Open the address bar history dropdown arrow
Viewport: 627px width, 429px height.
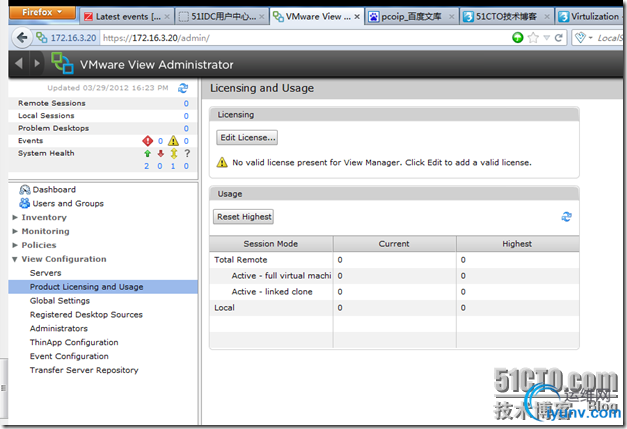(547, 38)
